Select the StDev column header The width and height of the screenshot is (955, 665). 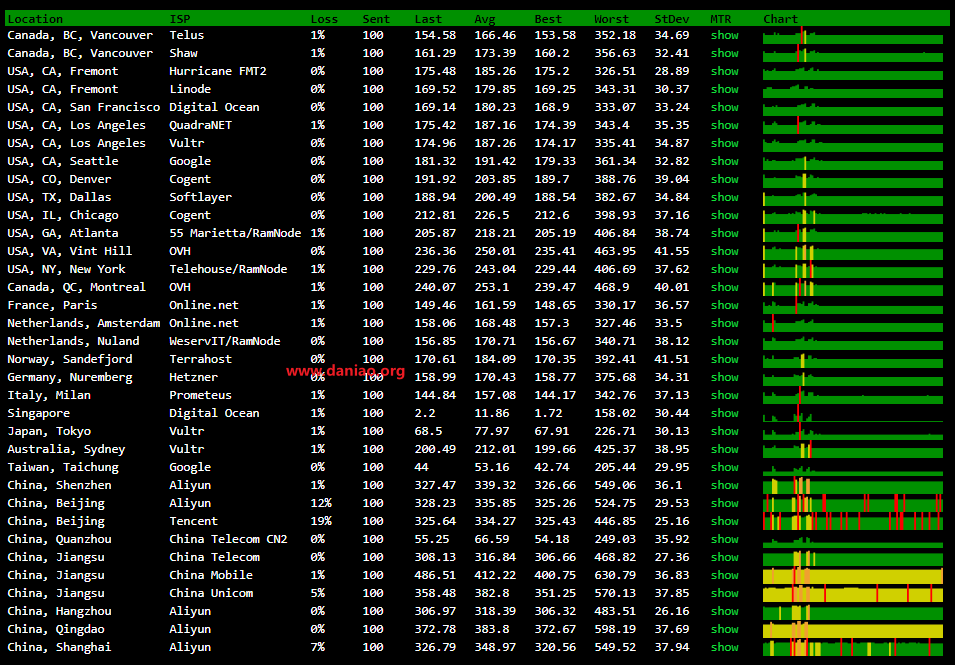tap(672, 19)
